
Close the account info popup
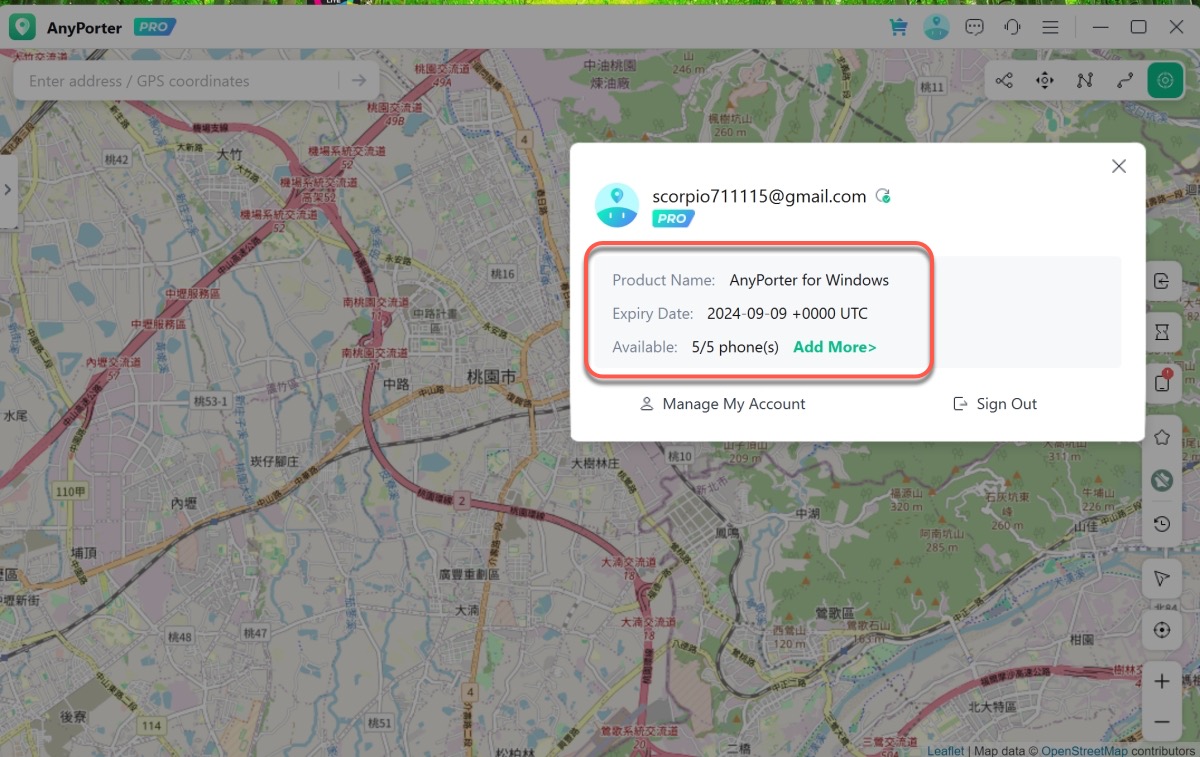(1119, 167)
